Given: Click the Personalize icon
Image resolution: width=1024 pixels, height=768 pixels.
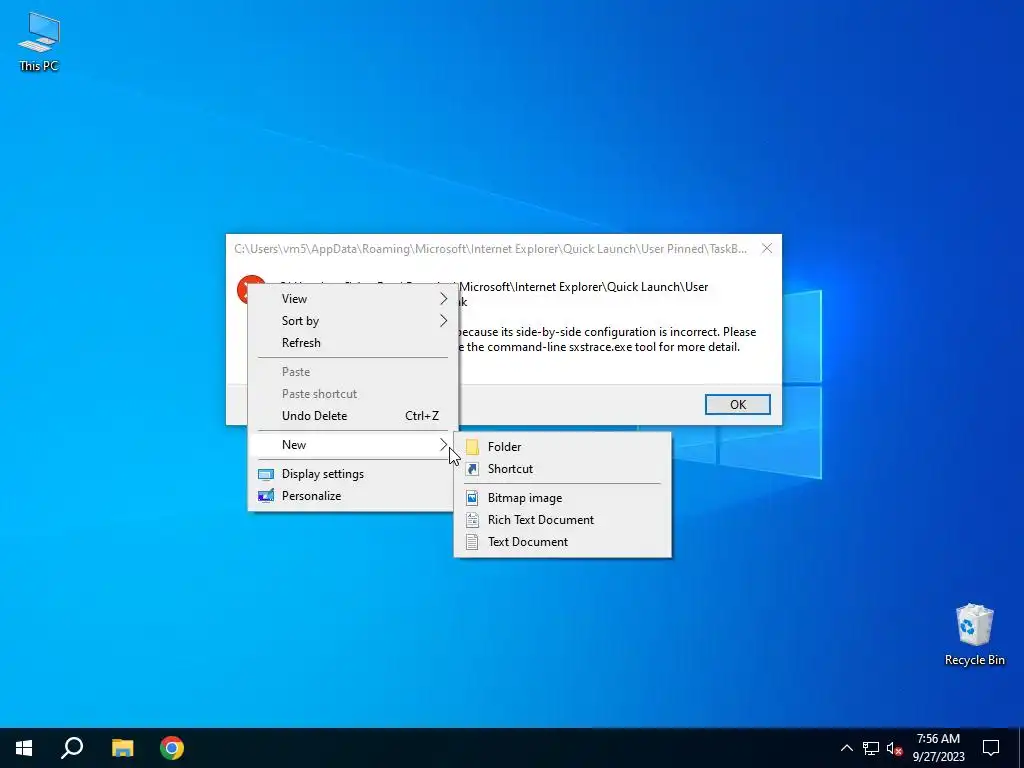Looking at the screenshot, I should [x=266, y=496].
